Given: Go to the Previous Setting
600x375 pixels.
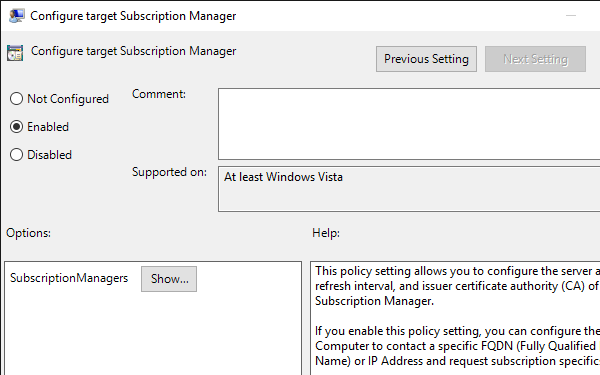Looking at the screenshot, I should pyautogui.click(x=426, y=59).
